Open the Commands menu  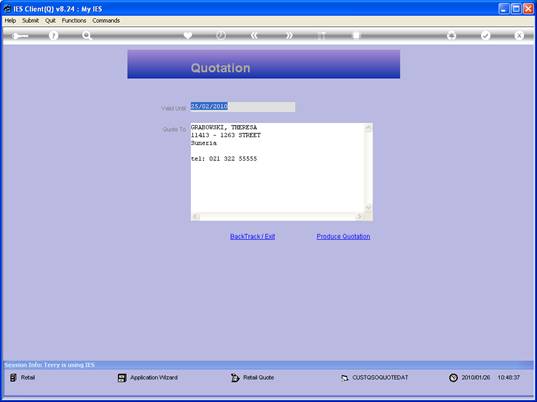click(x=106, y=21)
